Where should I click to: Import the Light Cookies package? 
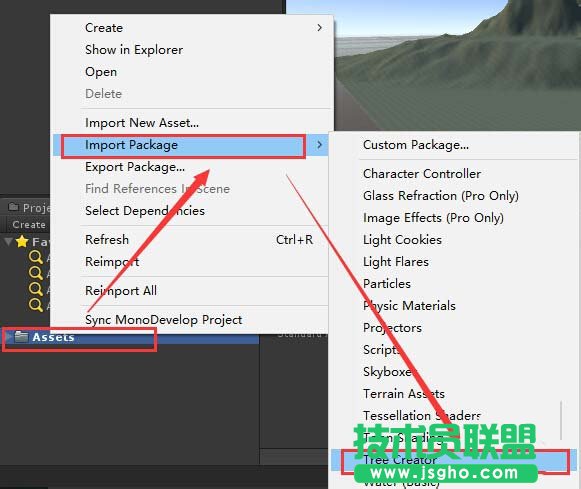(454, 240)
